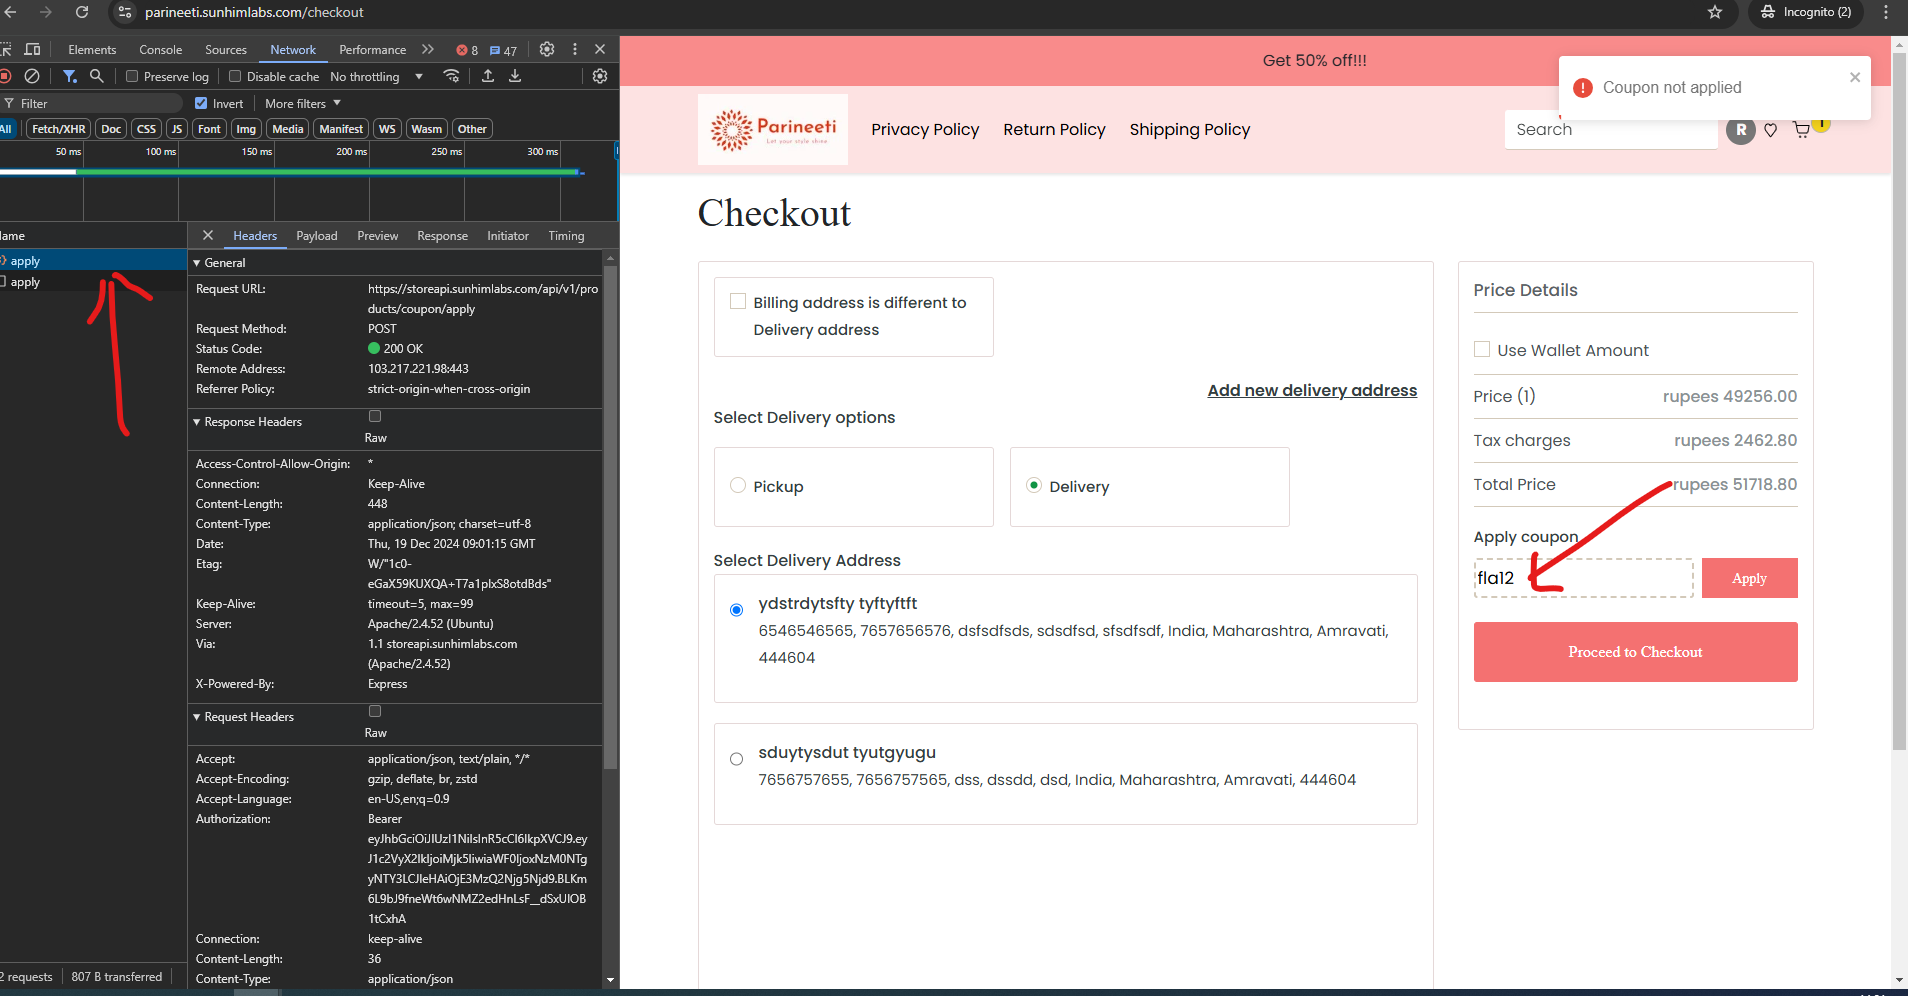Open Chrome three-dot browser menu
1908x996 pixels.
point(1886,12)
